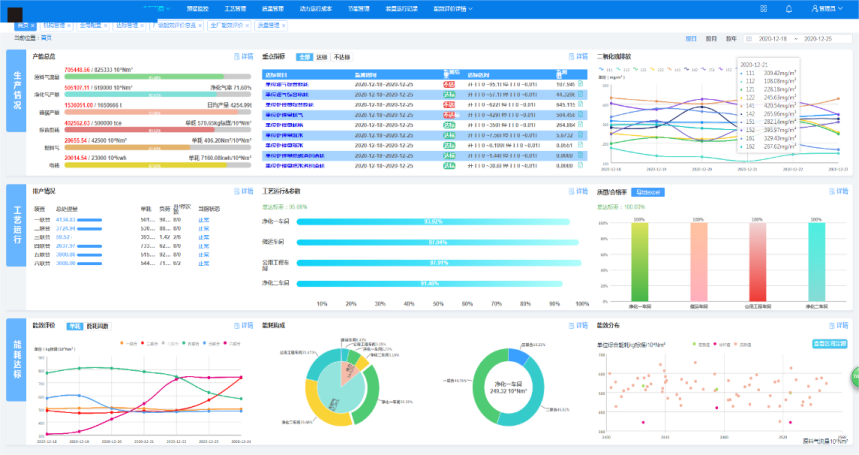The image size is (859, 455).
Task: Open 详情 in 重点指标 panel
Action: pyautogui.click(x=577, y=57)
